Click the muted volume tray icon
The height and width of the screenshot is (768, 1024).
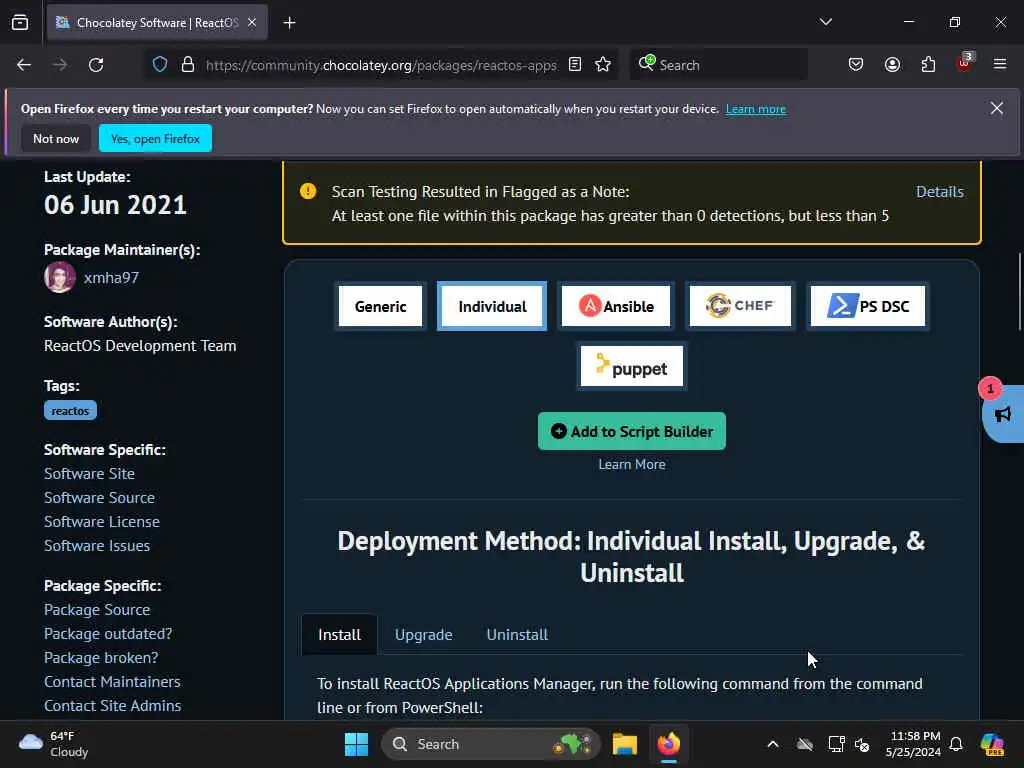click(862, 744)
